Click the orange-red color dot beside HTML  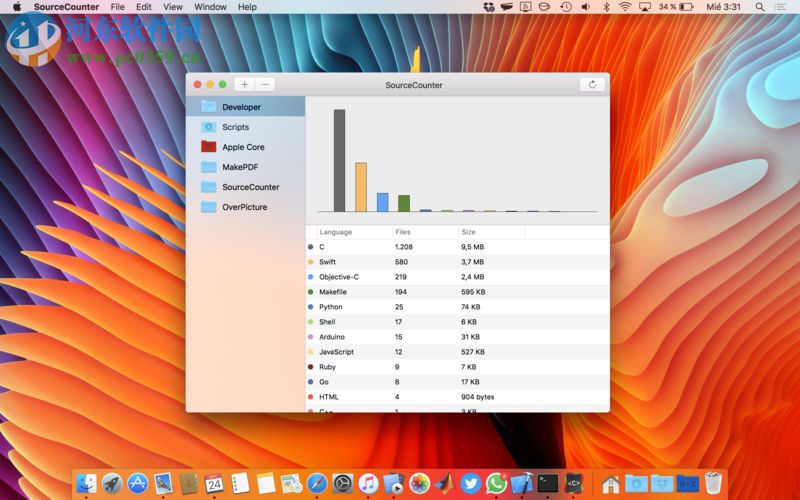coord(310,396)
